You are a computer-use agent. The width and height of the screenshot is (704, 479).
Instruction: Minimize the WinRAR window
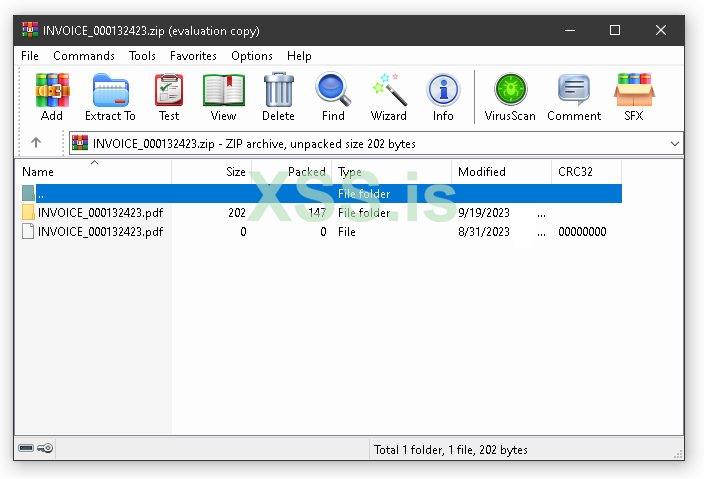(x=570, y=30)
